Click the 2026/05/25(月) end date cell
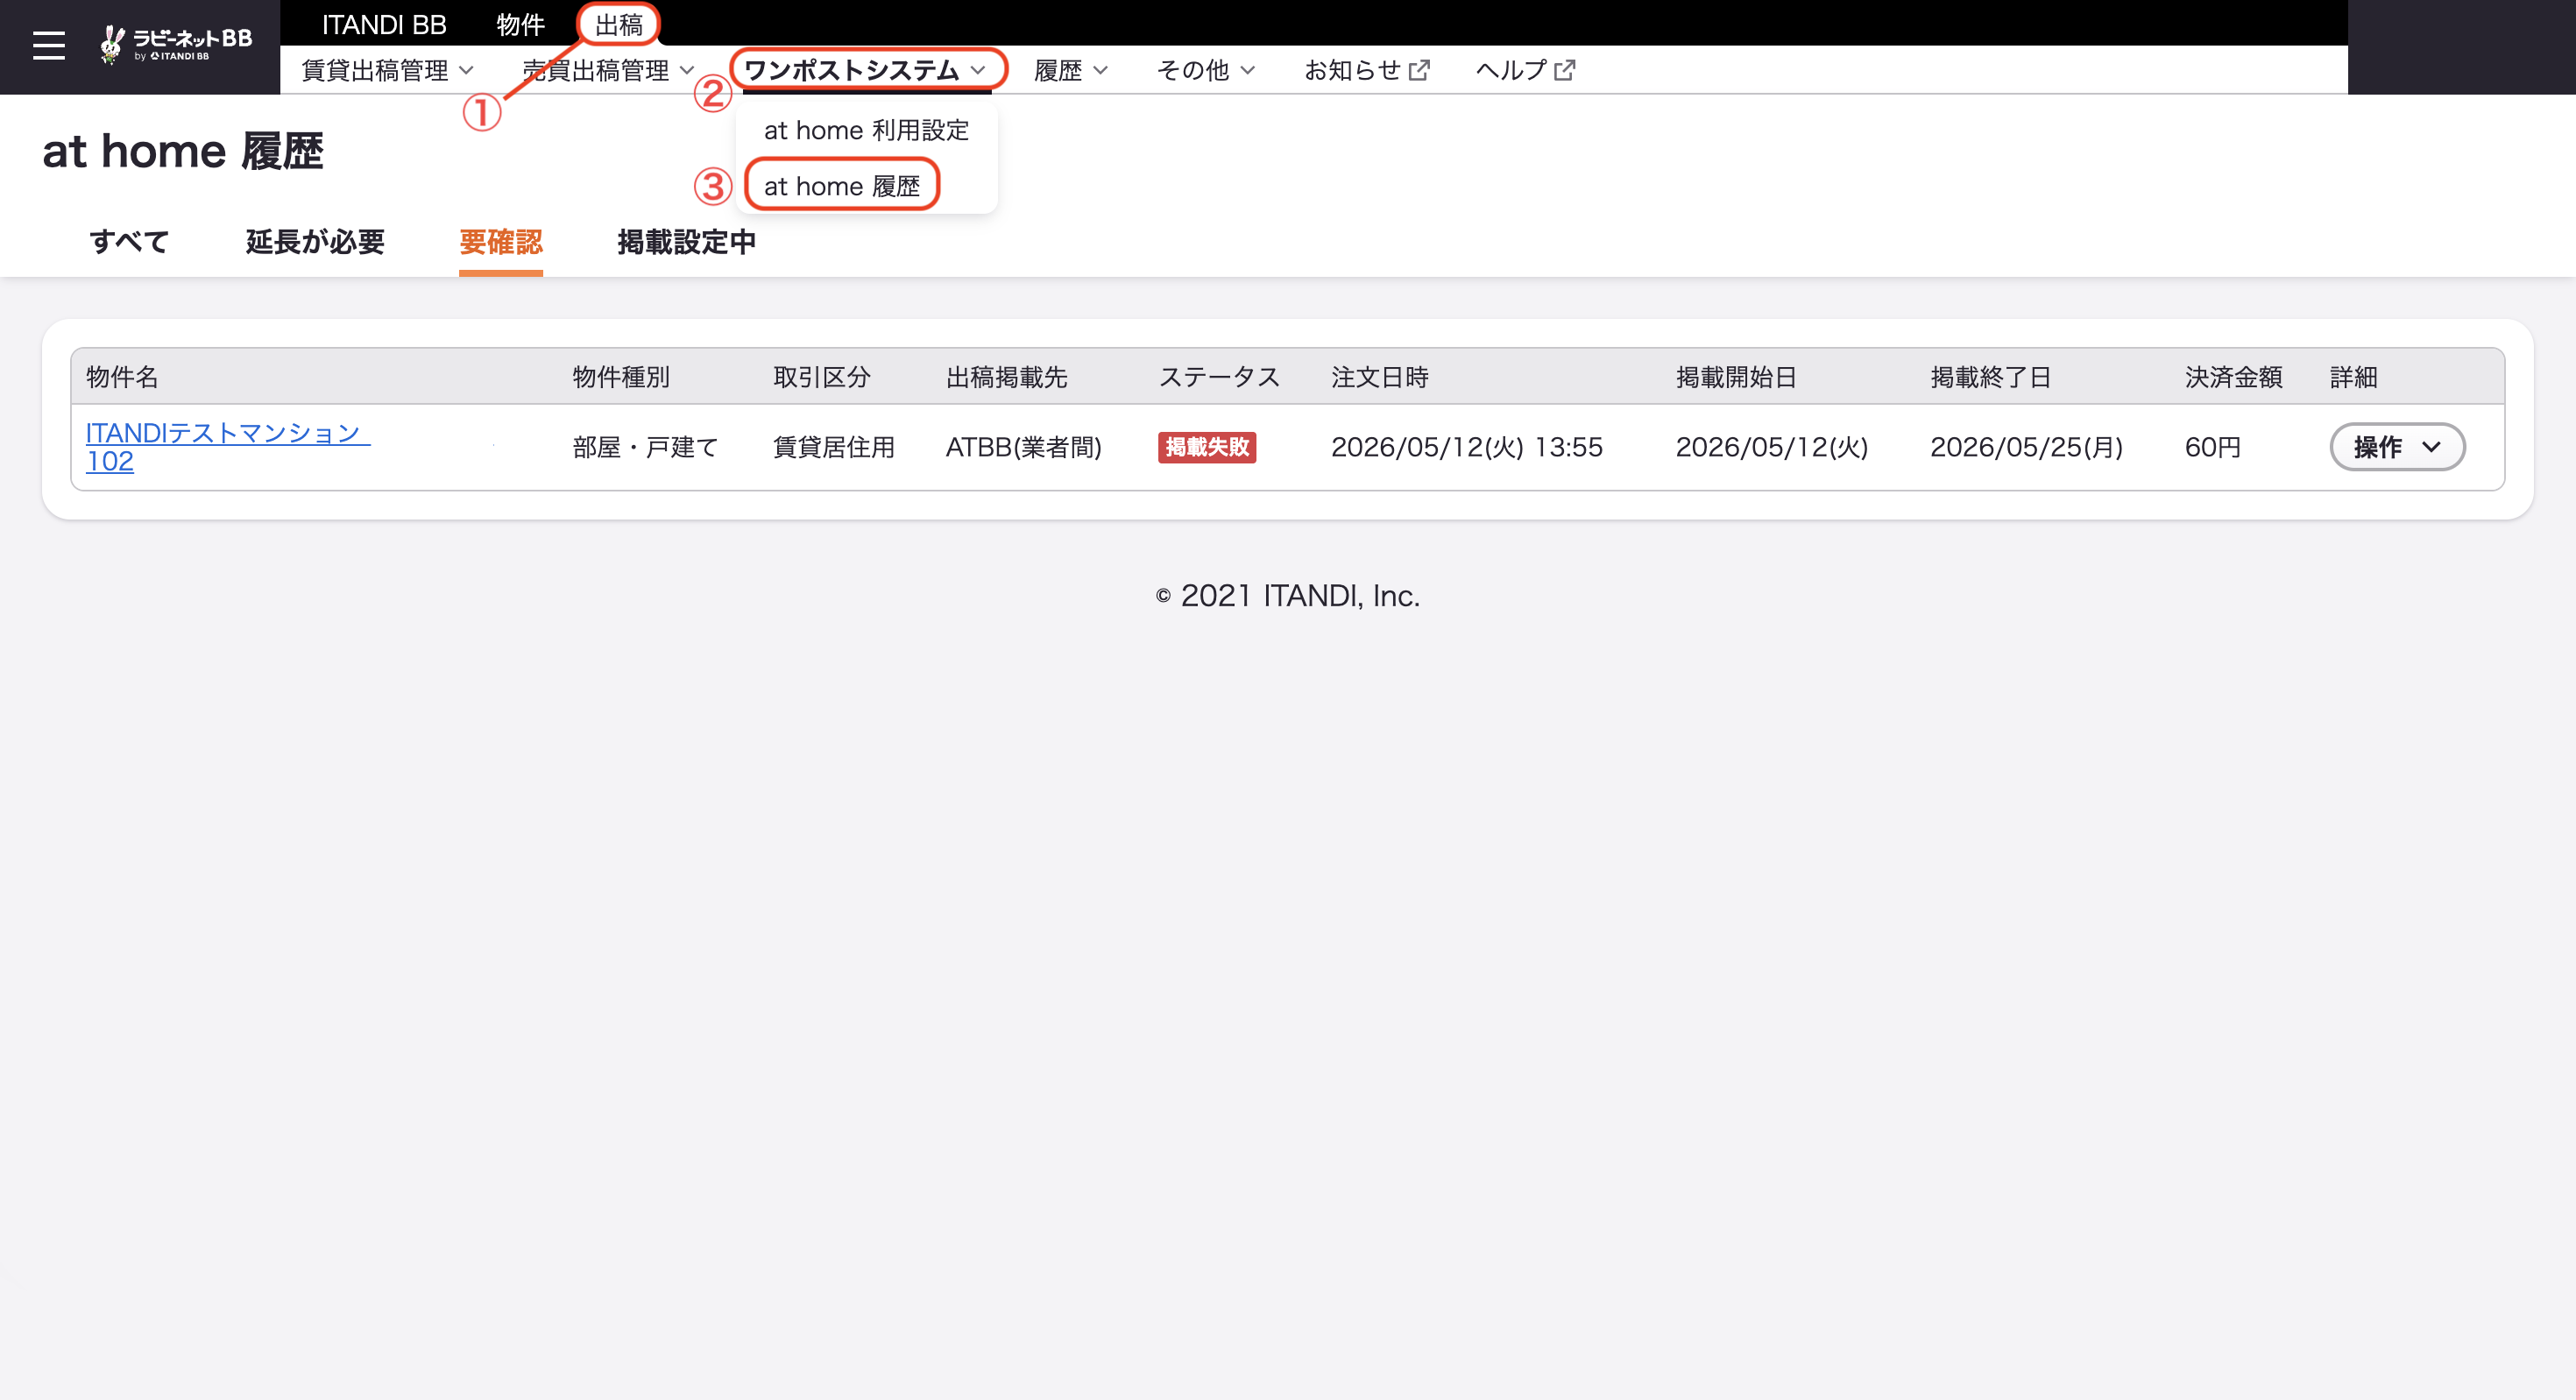The image size is (2576, 1400). (2027, 447)
